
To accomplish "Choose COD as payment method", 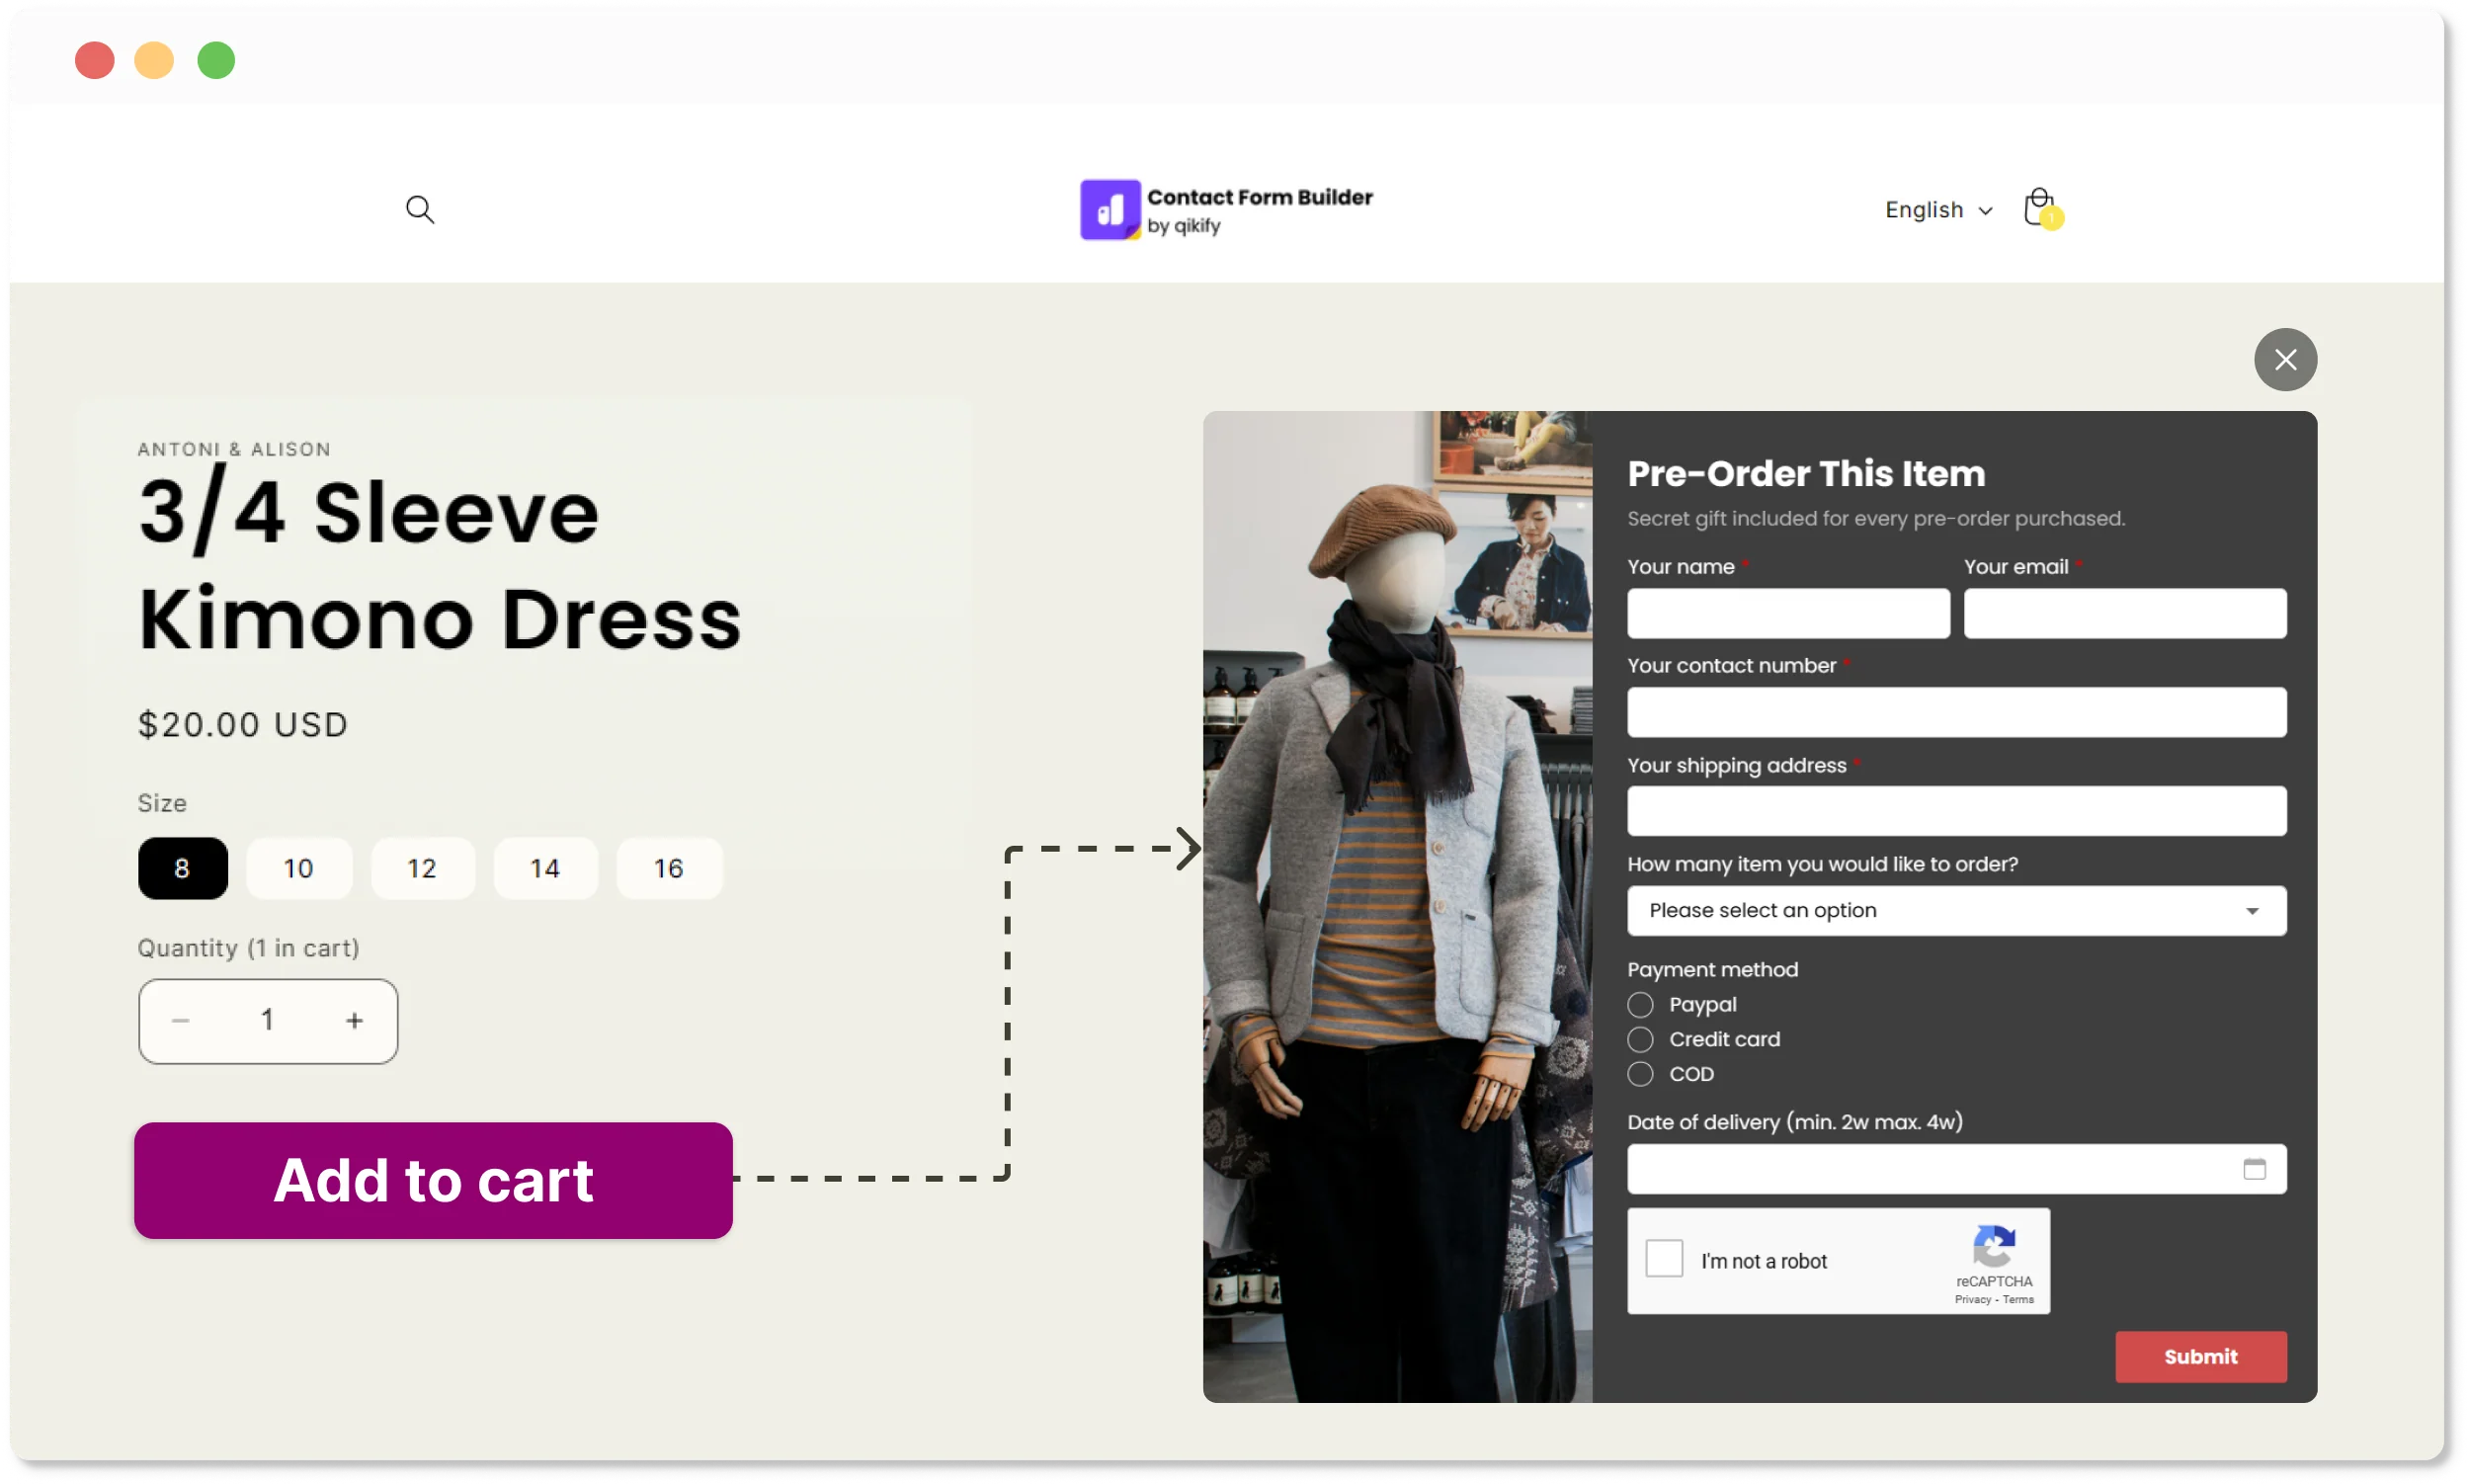I will tap(1639, 1074).
